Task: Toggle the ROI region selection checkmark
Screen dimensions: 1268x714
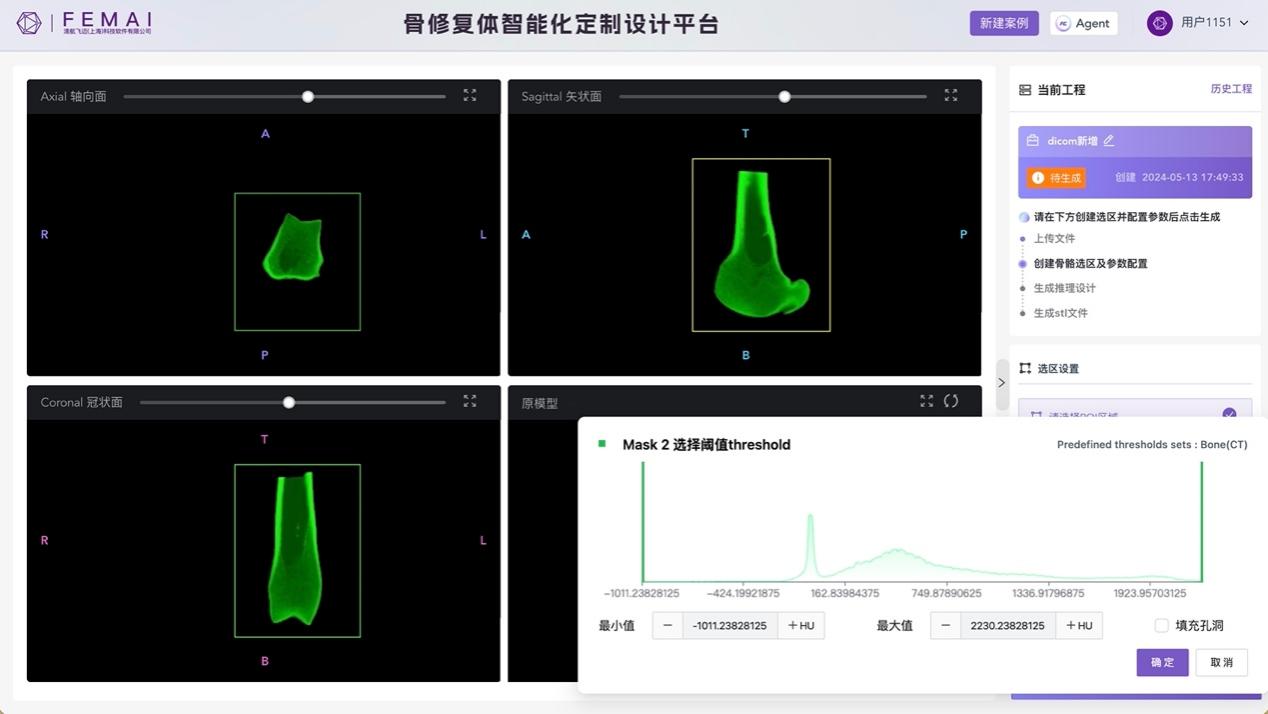Action: pyautogui.click(x=1229, y=414)
